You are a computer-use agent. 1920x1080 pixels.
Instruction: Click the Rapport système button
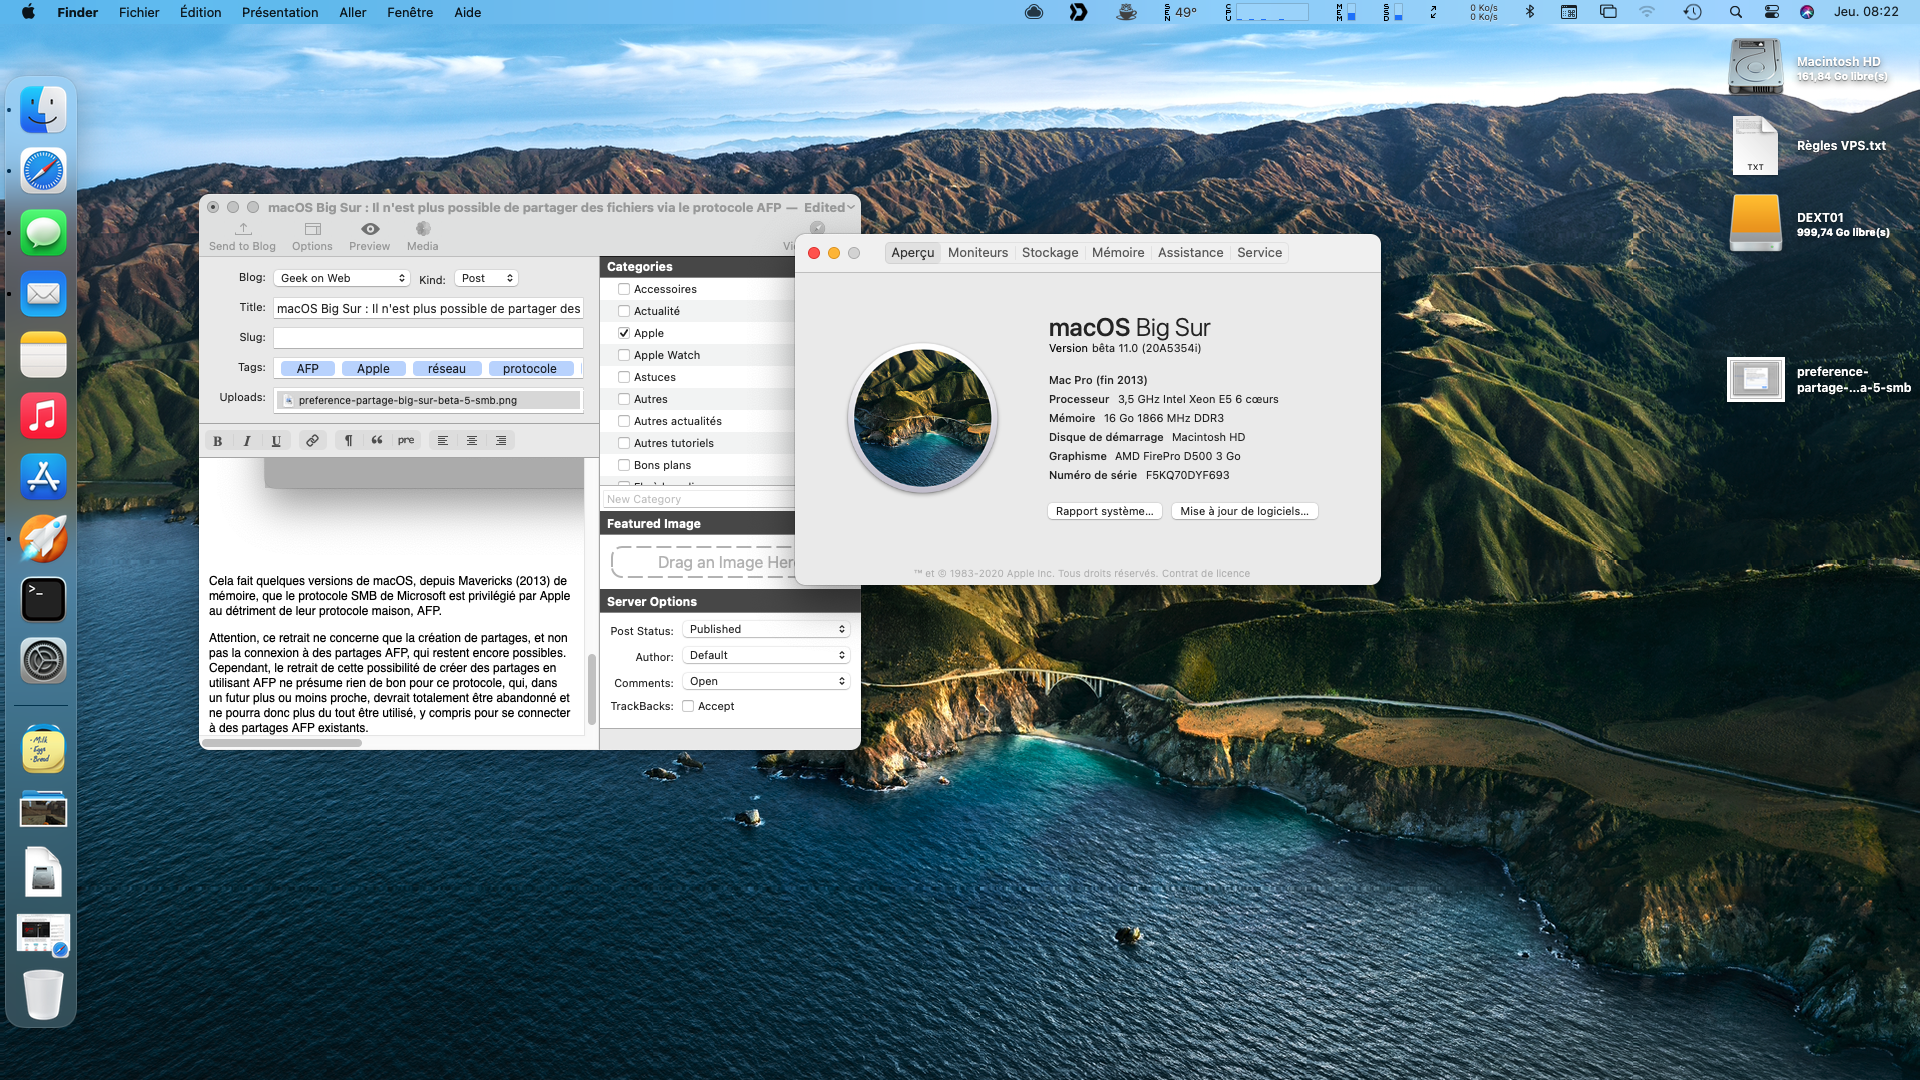(x=1104, y=511)
